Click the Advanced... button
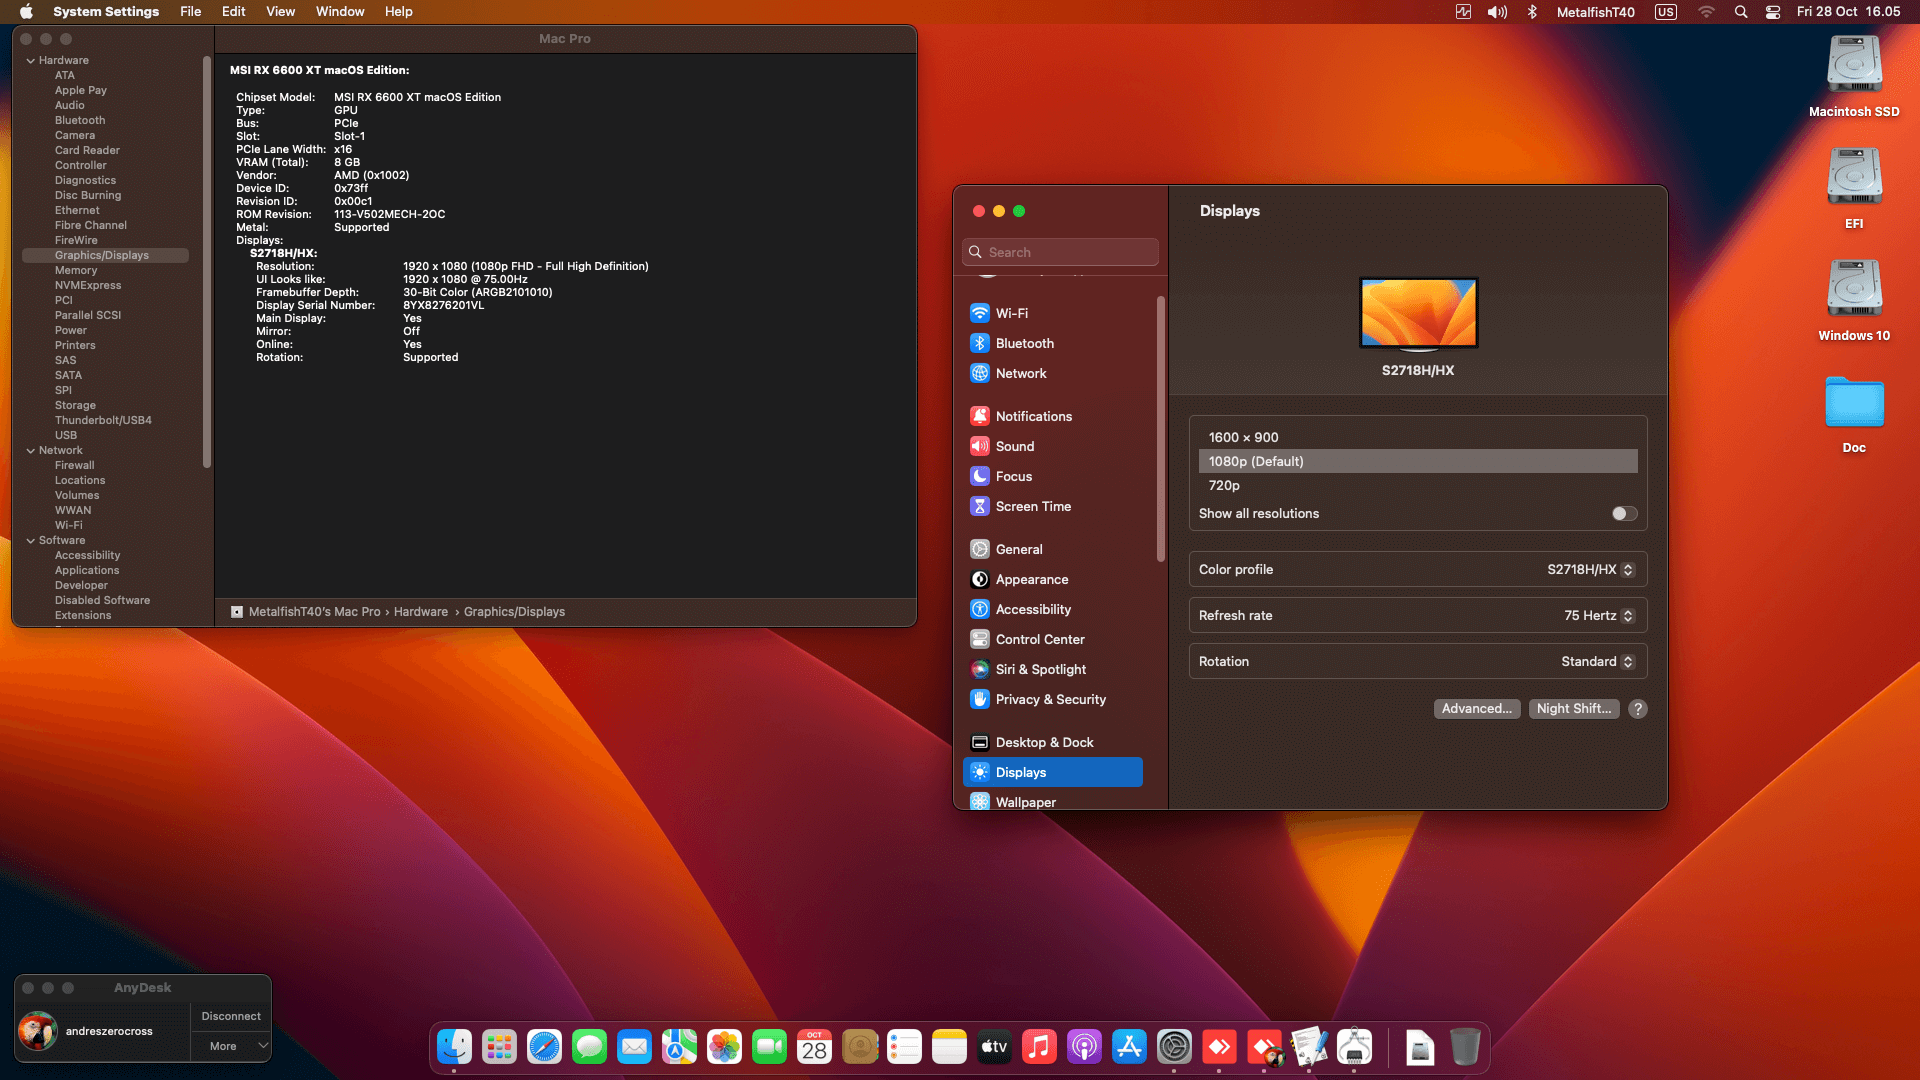This screenshot has height=1080, width=1920. (1476, 709)
